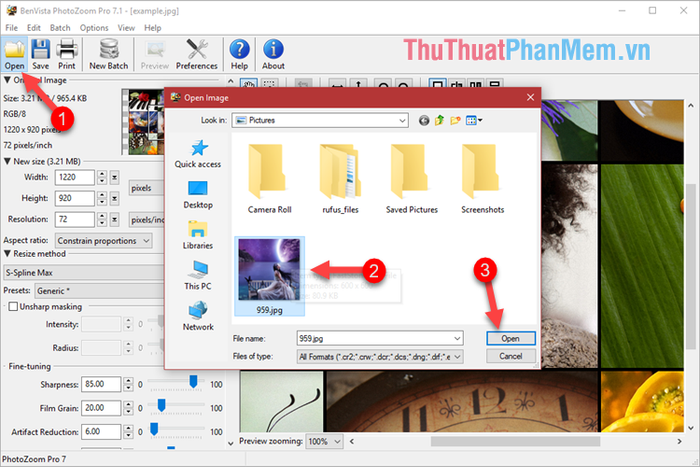Select Desktop in dialog sidebar
700x467 pixels.
[x=198, y=195]
